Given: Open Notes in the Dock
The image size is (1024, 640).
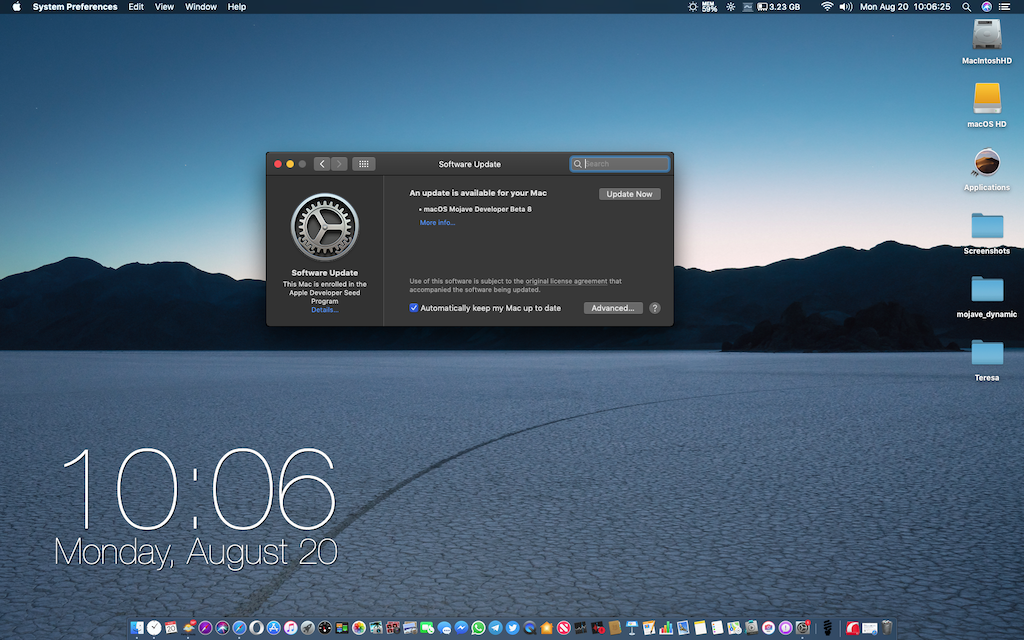Looking at the screenshot, I should coord(701,628).
